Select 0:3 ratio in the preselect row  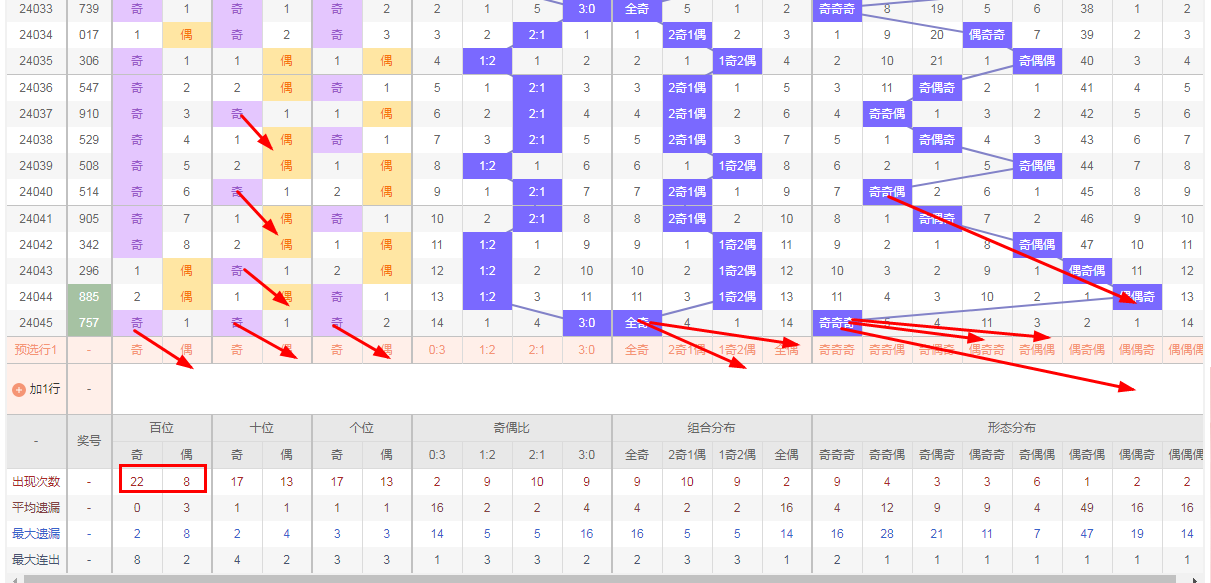437,350
